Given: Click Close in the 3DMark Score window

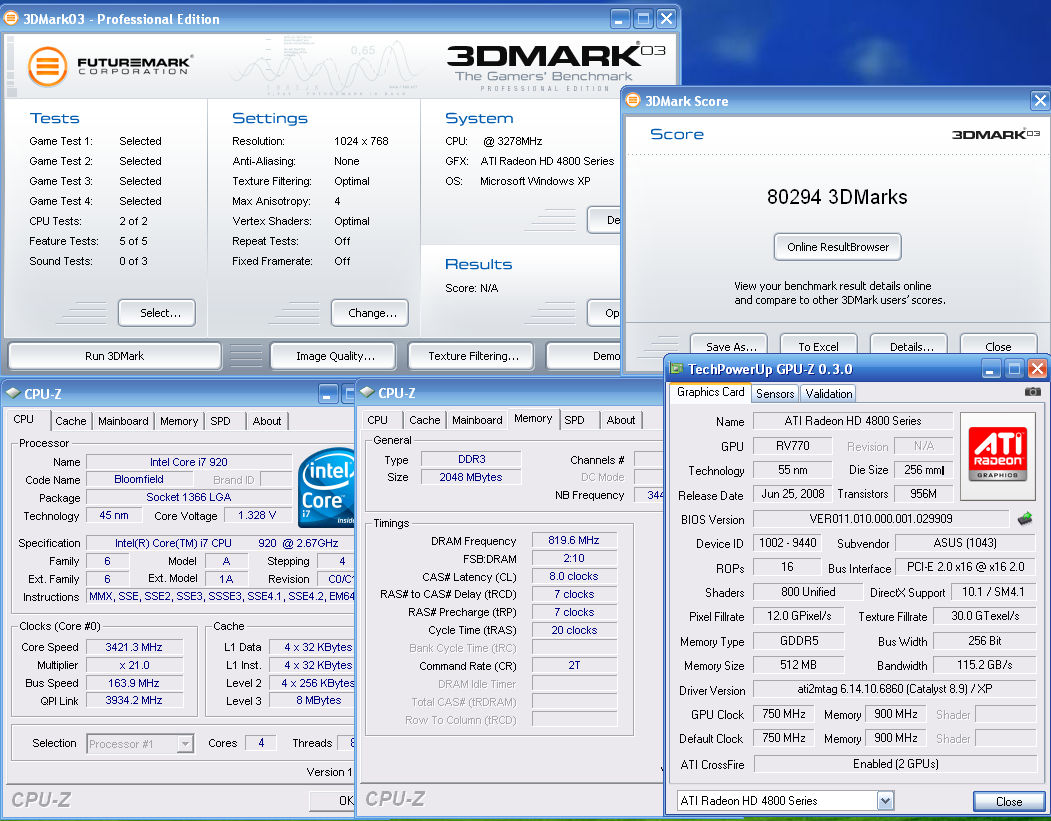Looking at the screenshot, I should [998, 346].
